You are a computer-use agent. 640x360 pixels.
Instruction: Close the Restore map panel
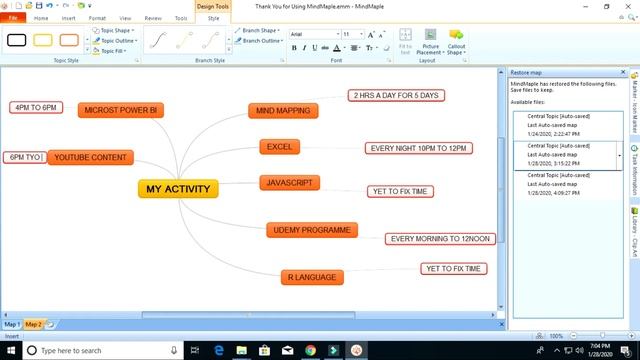tap(623, 72)
